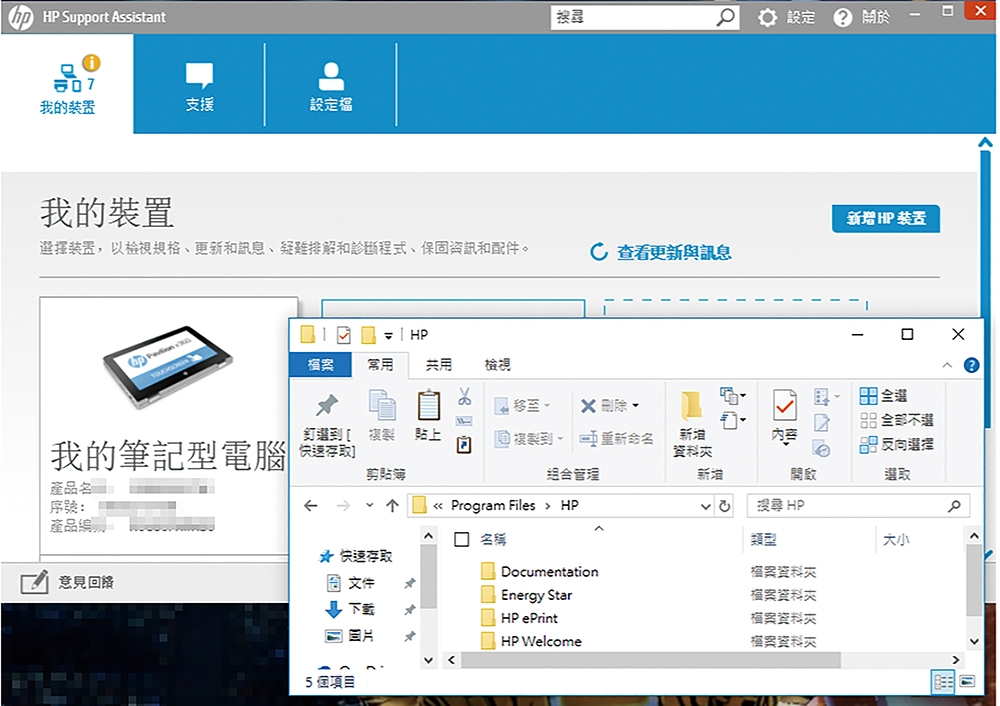Viewport: 1000px width, 706px height.
Task: Collapse the Explorer ribbon with the chevron
Action: click(x=947, y=365)
